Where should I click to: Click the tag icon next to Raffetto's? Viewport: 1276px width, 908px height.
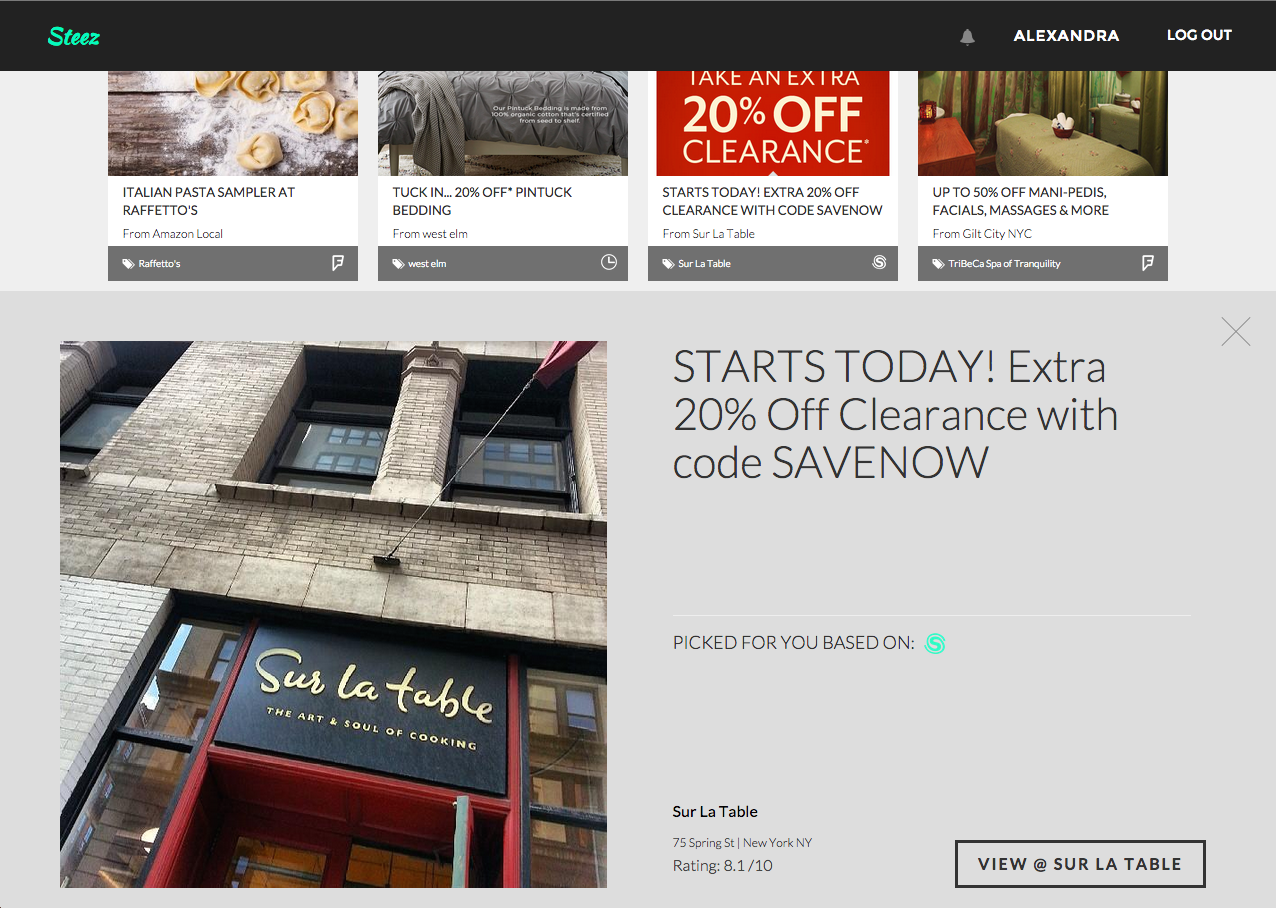128,264
